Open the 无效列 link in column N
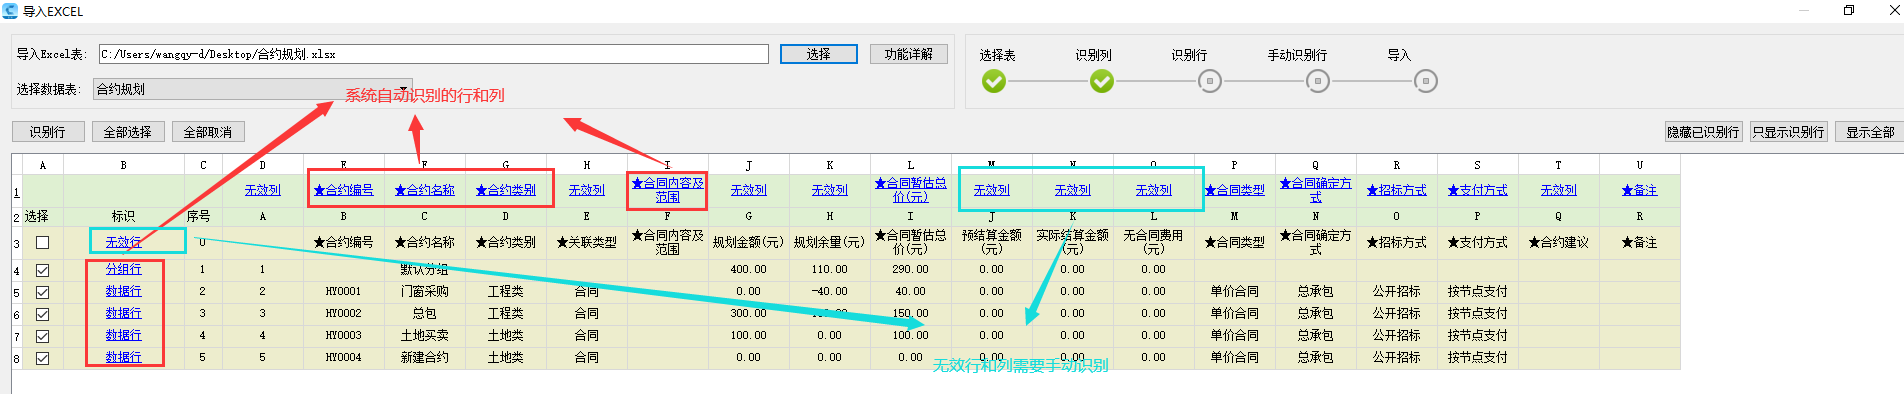This screenshot has width=1904, height=394. coord(1073,190)
